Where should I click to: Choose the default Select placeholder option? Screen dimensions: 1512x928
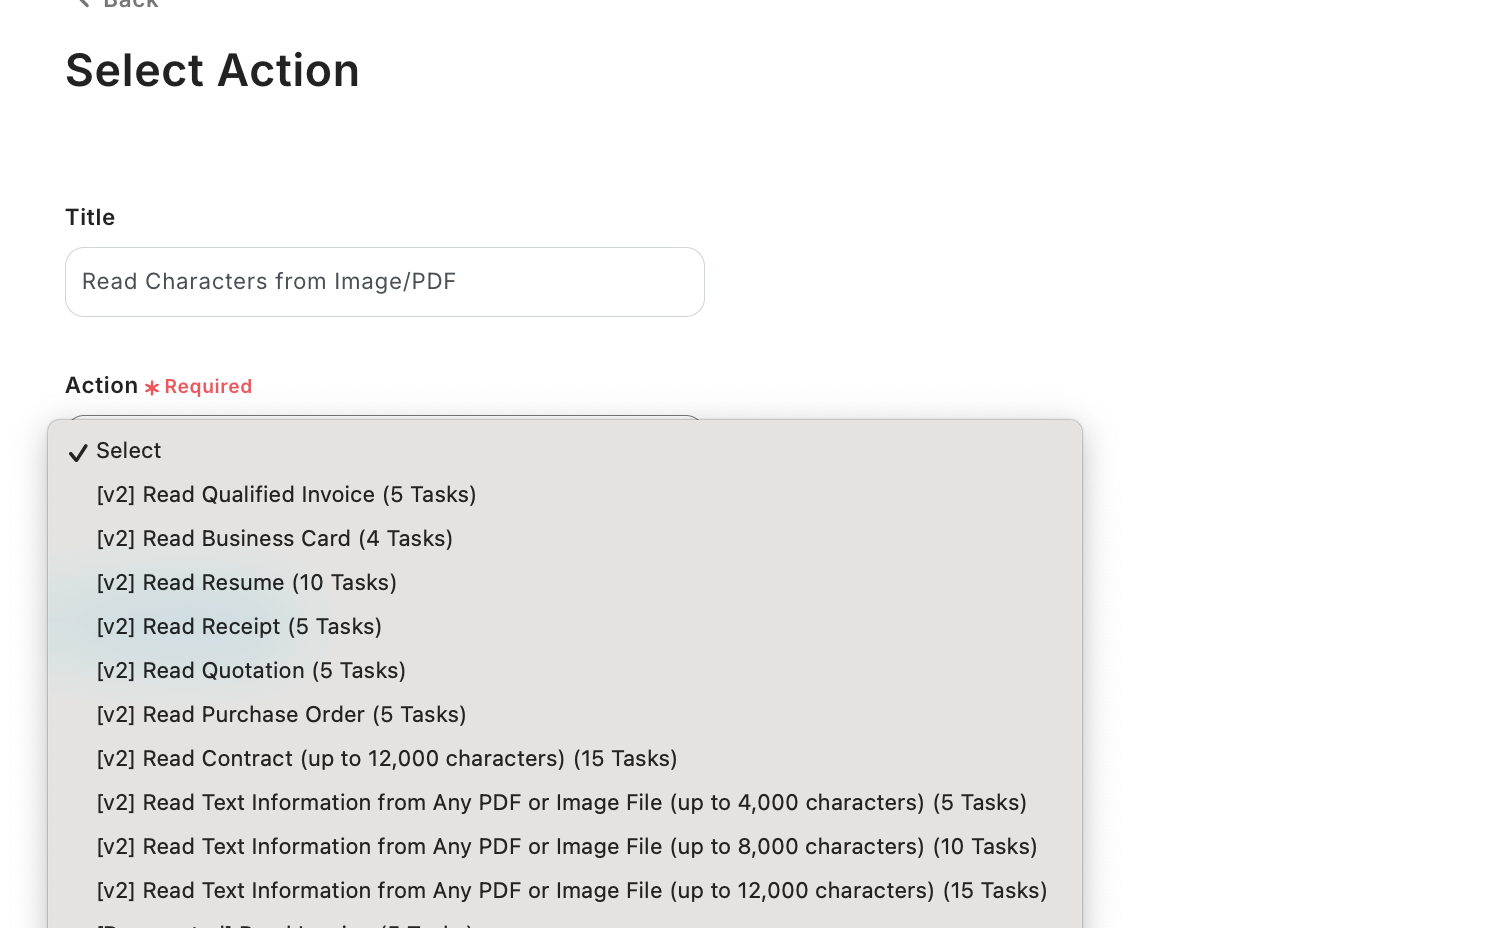coord(129,451)
